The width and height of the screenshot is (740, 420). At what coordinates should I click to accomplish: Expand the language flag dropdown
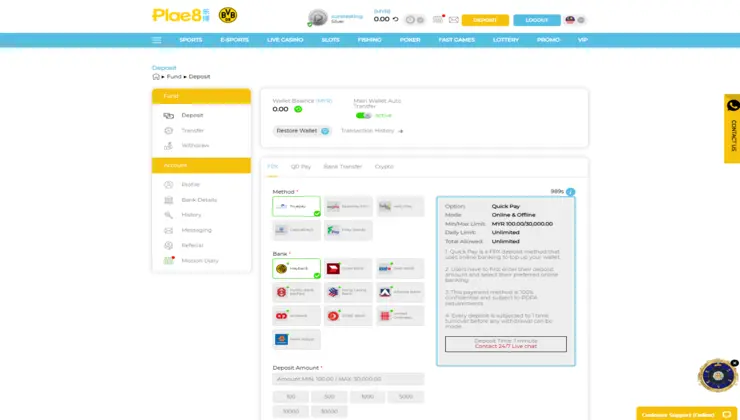pyautogui.click(x=575, y=20)
